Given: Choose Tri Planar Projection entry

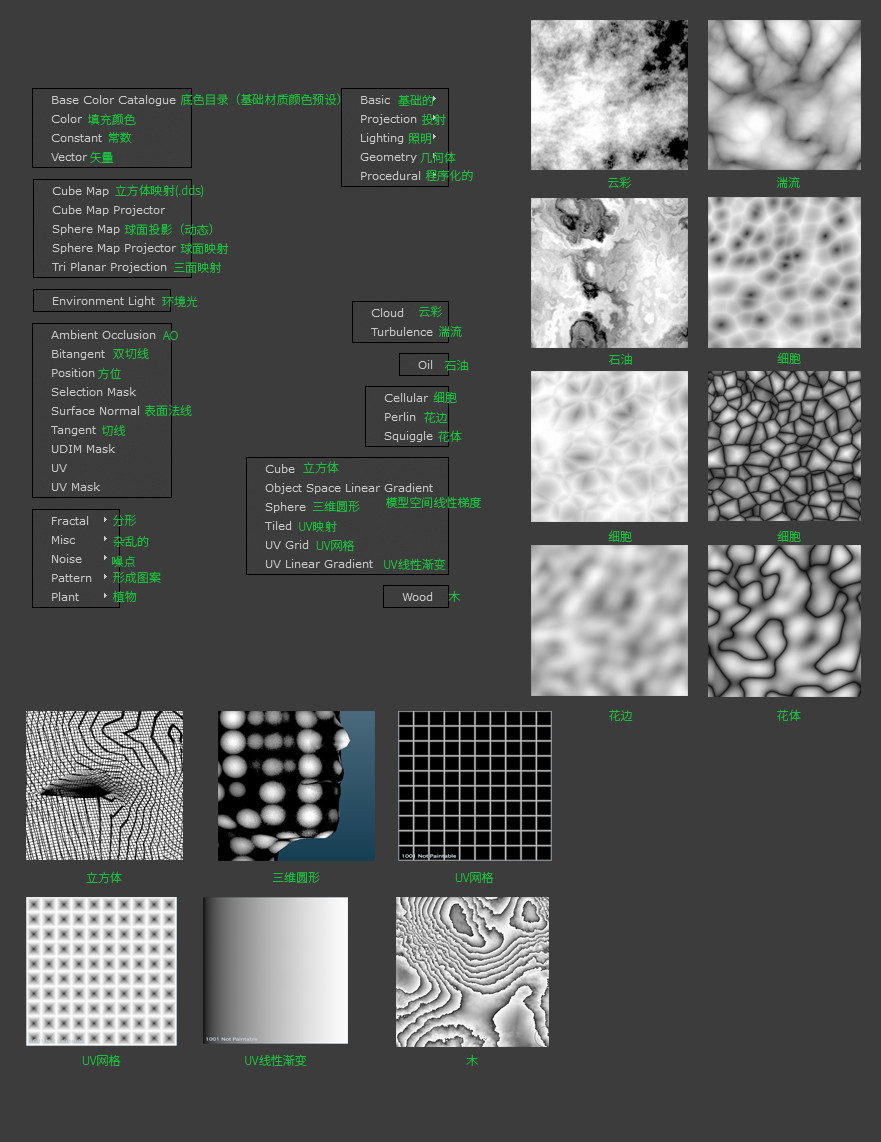Looking at the screenshot, I should [110, 267].
